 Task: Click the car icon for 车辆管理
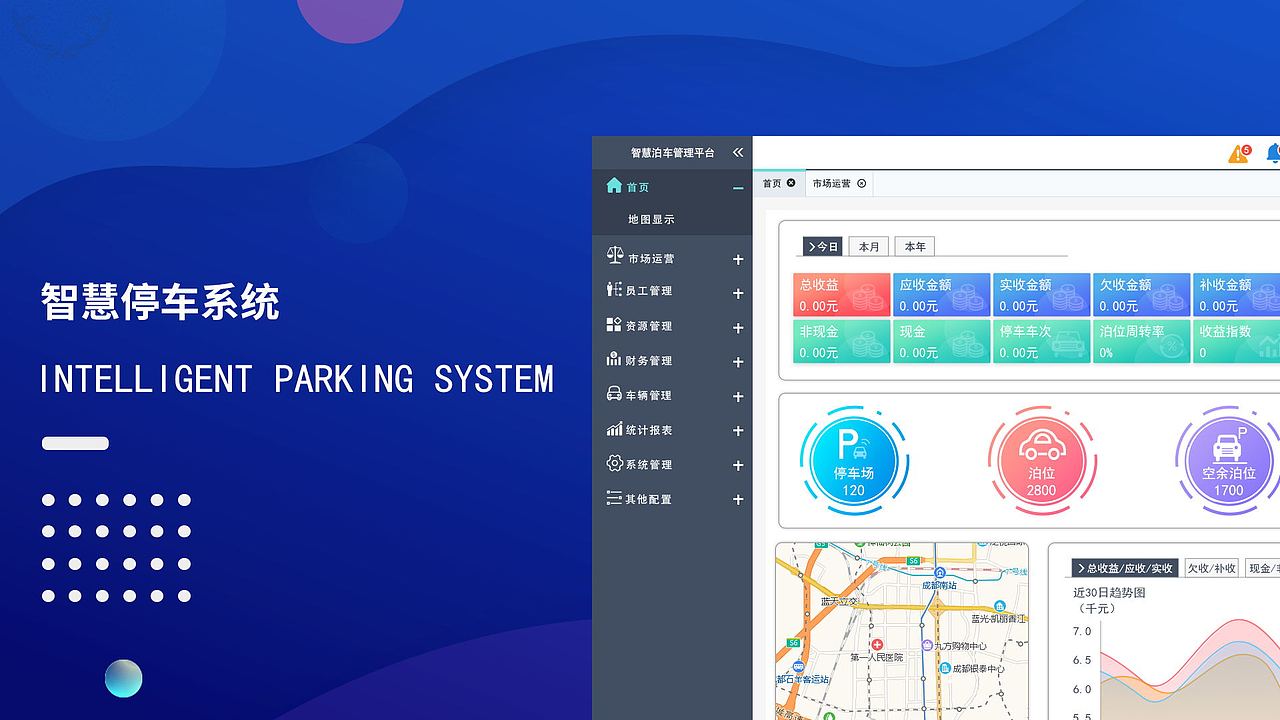pyautogui.click(x=614, y=394)
